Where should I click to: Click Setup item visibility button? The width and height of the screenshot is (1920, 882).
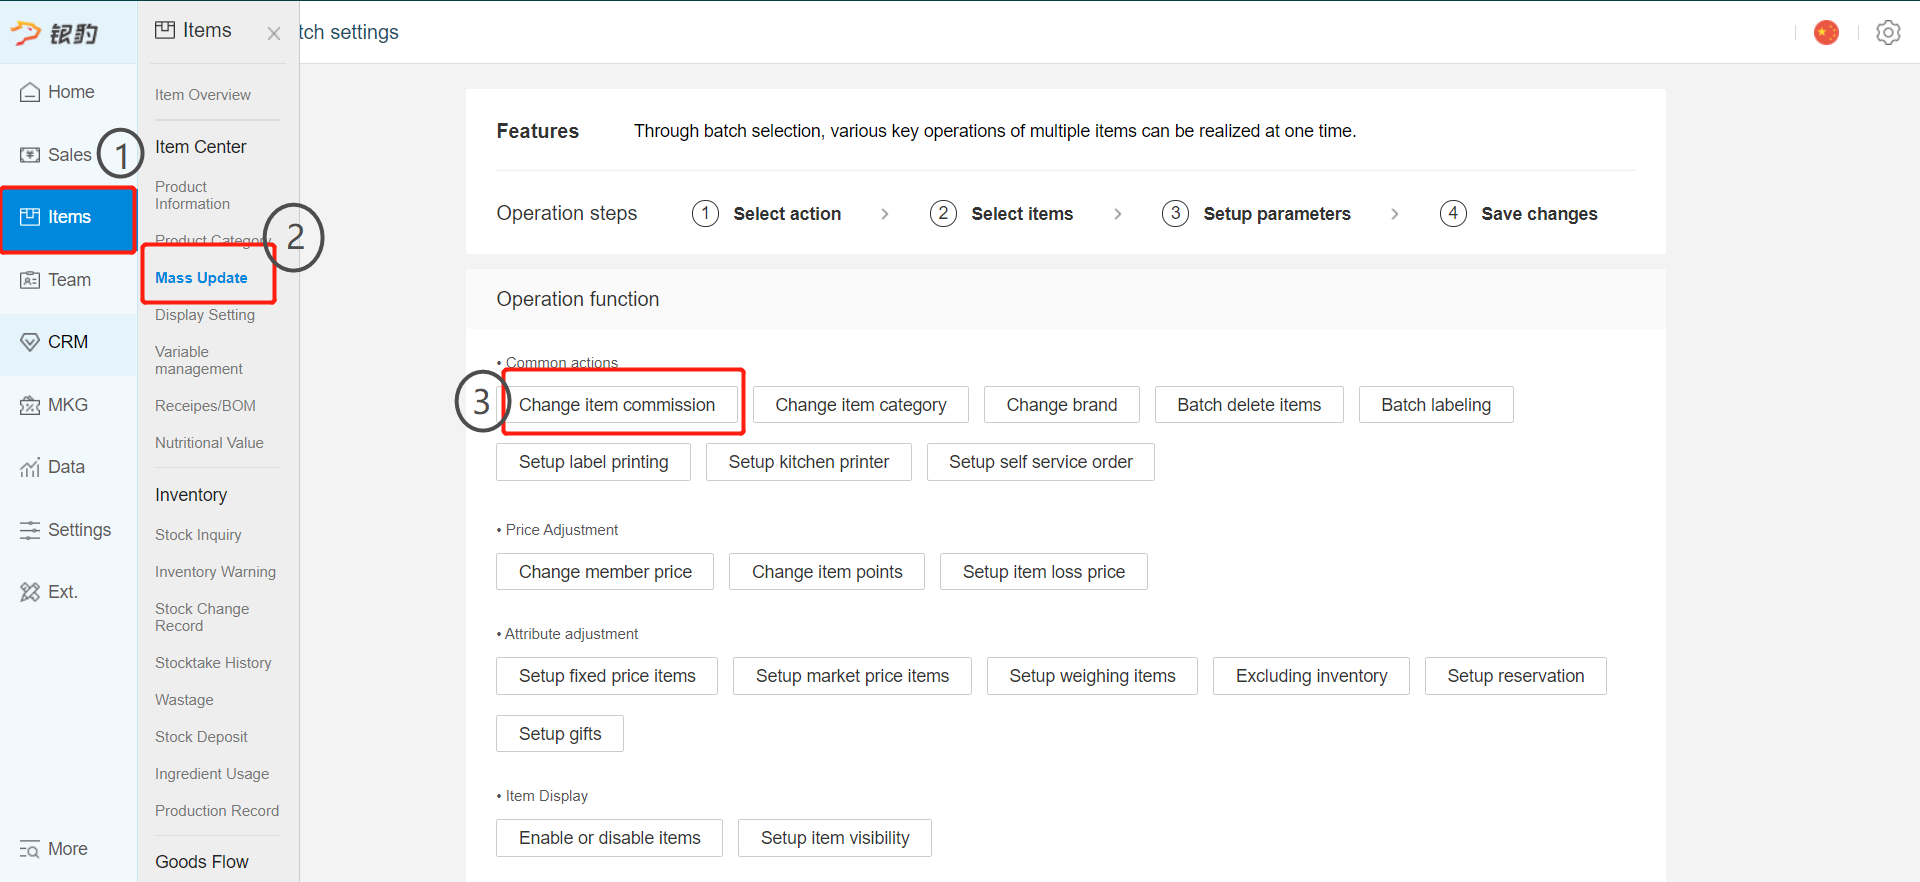coord(835,838)
